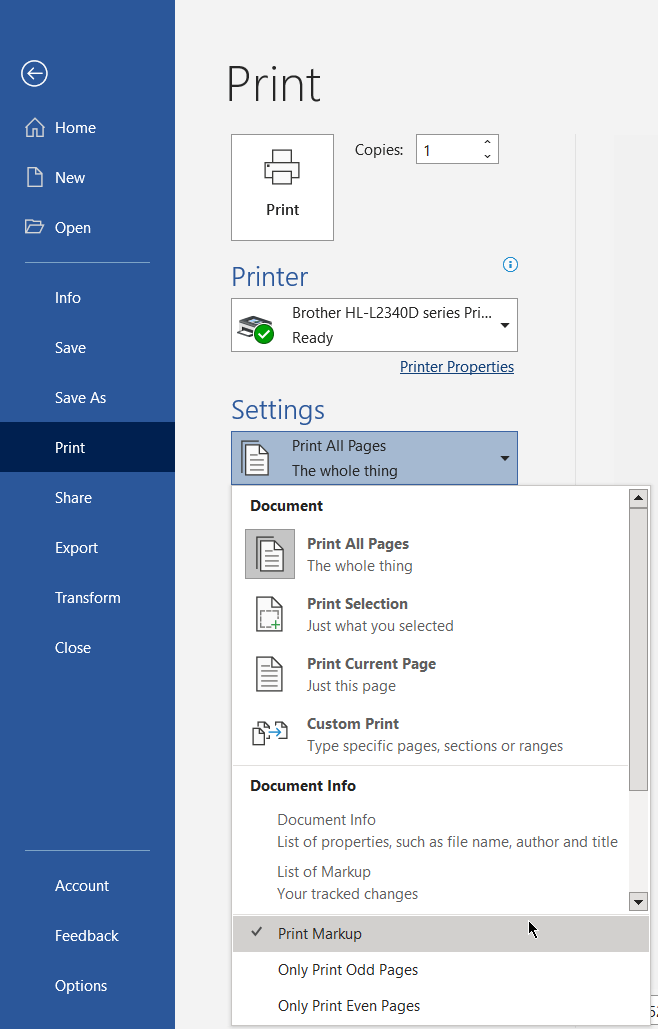Click the Custom Print option icon

click(x=270, y=733)
